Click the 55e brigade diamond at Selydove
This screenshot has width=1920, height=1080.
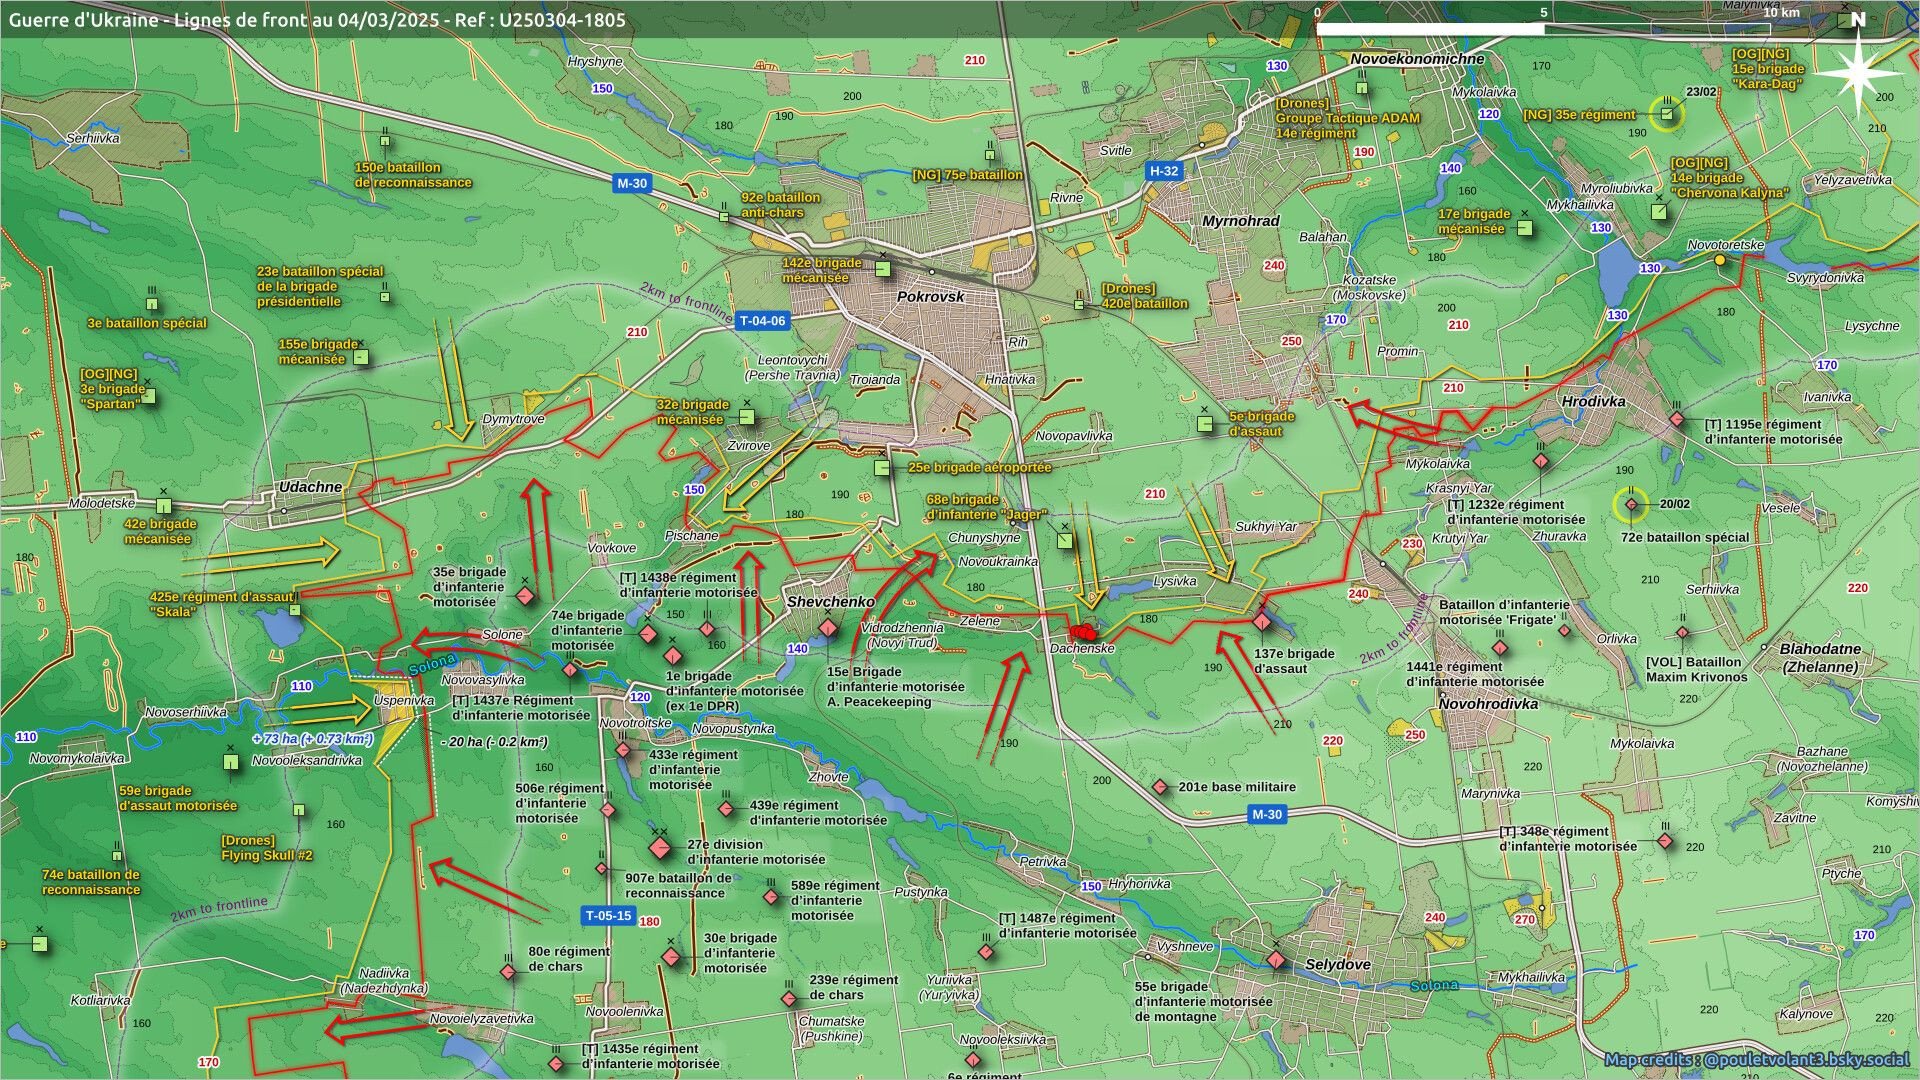[1275, 960]
